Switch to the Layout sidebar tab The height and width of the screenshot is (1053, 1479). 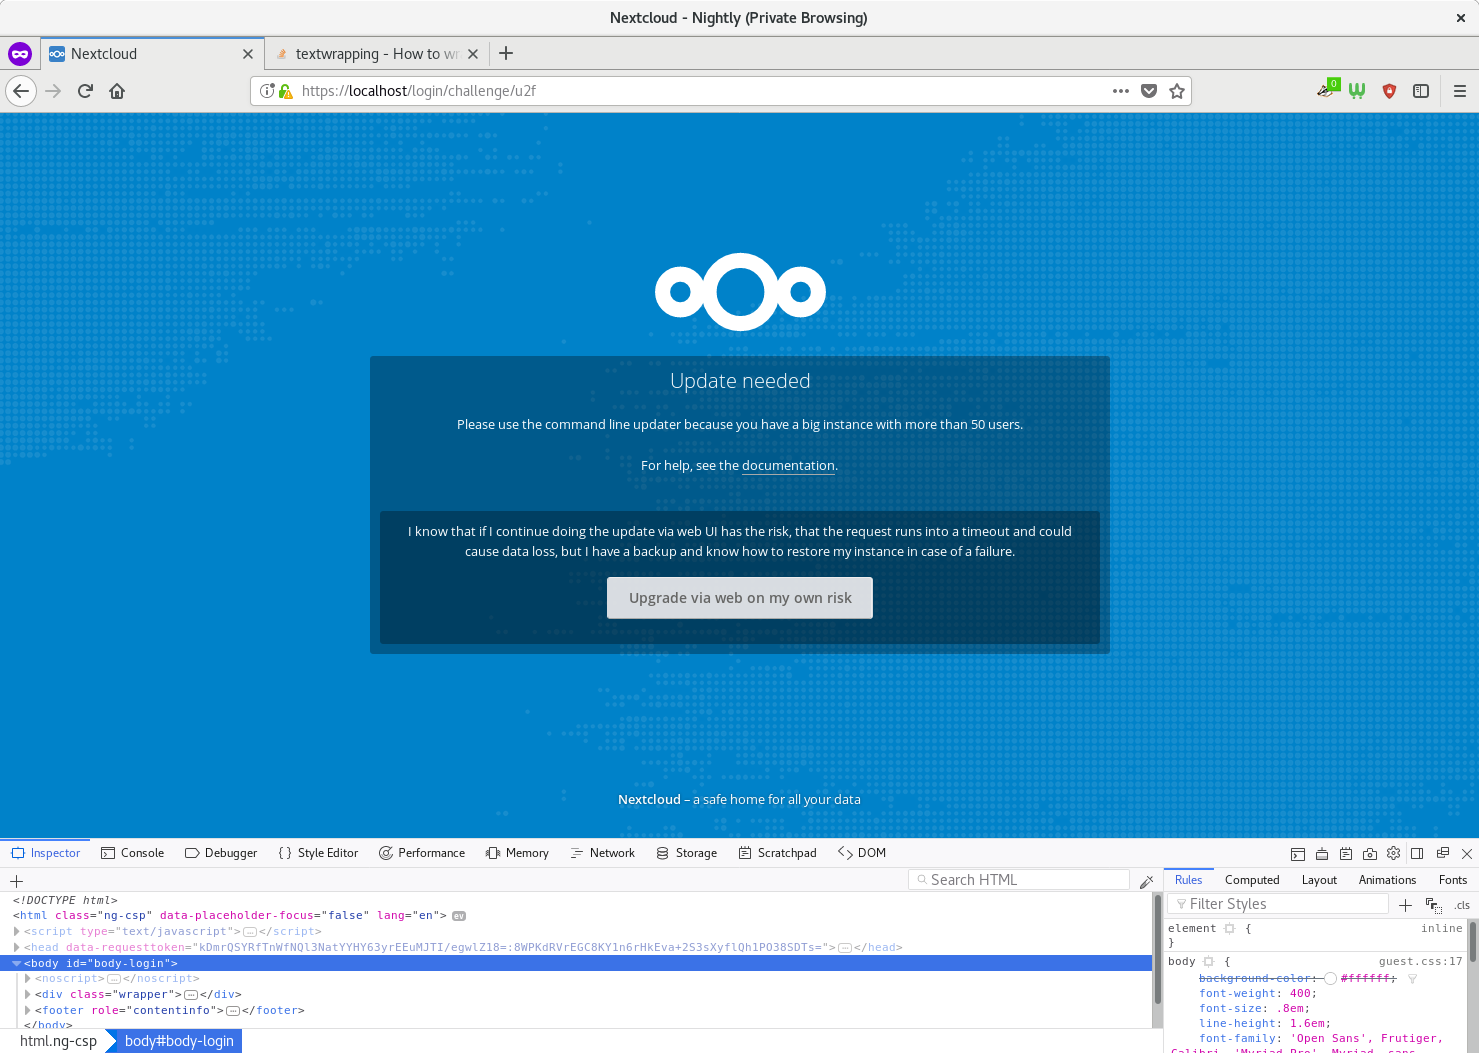tap(1319, 880)
